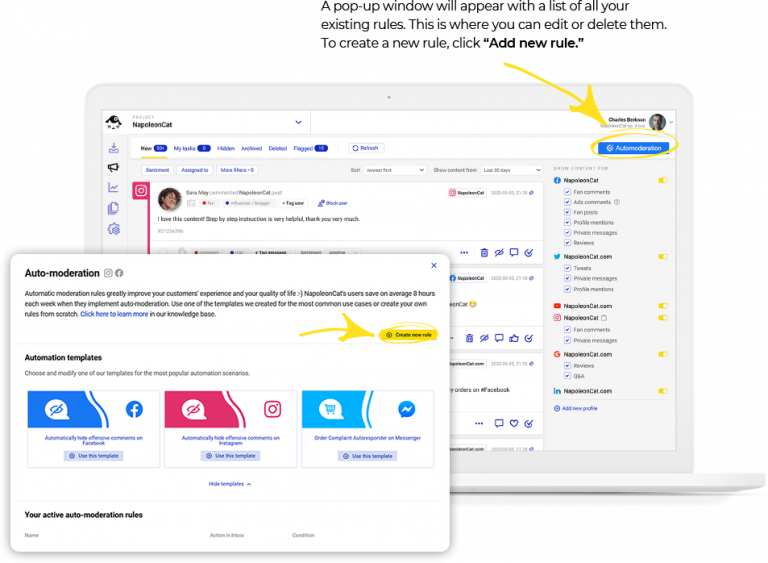Delete the second post with trash icon
Screen dimensions: 768x563
tap(469, 338)
